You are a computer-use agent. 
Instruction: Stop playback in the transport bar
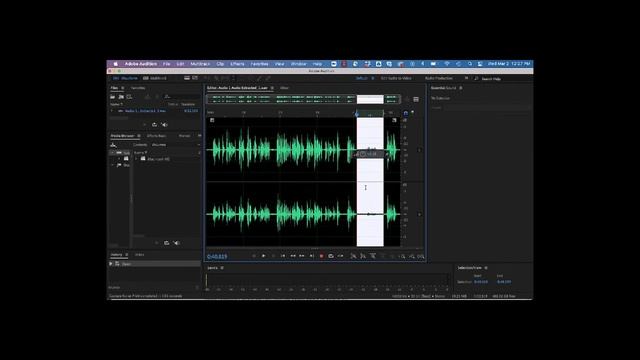[x=254, y=256]
